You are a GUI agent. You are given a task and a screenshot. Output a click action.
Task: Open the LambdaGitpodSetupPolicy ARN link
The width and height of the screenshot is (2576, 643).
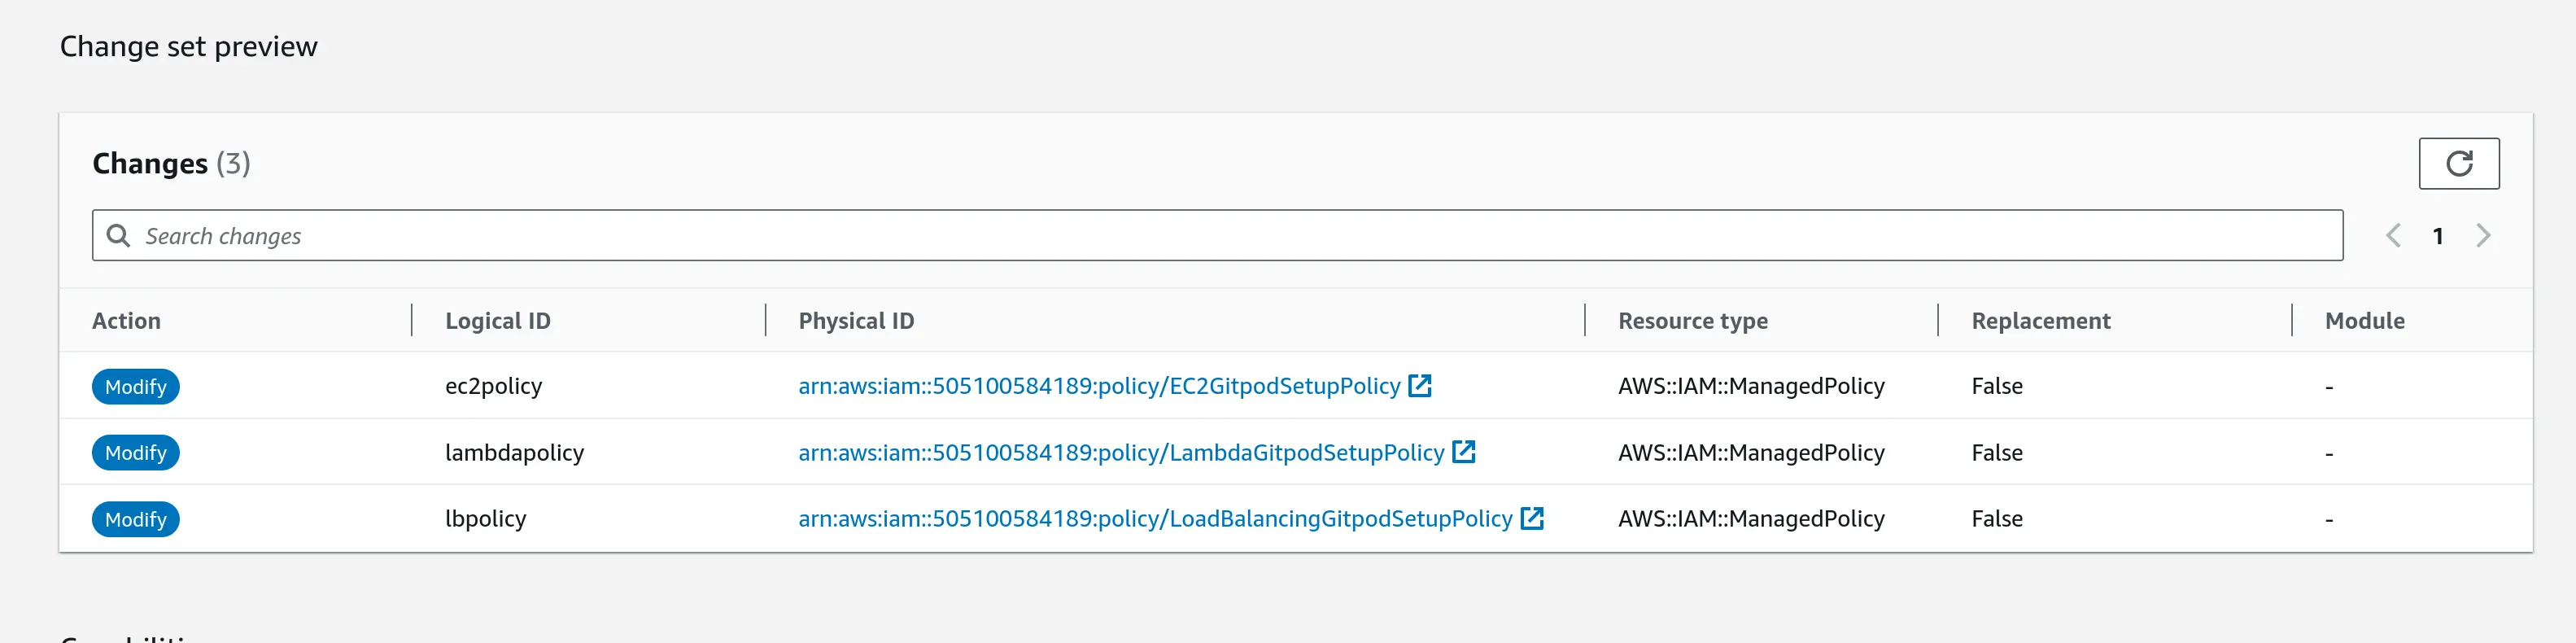pyautogui.click(x=1121, y=453)
